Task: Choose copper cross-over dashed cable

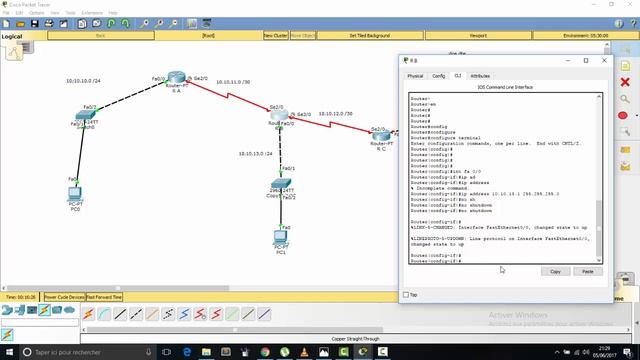Action: pyautogui.click(x=136, y=314)
